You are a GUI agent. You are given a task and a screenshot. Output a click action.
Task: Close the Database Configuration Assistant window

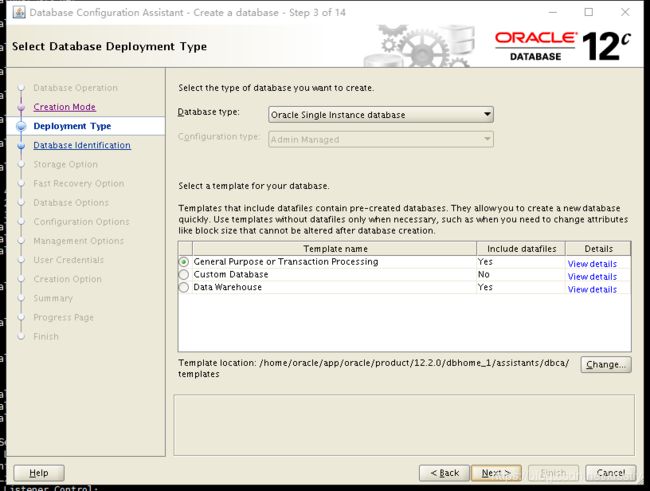tap(625, 12)
